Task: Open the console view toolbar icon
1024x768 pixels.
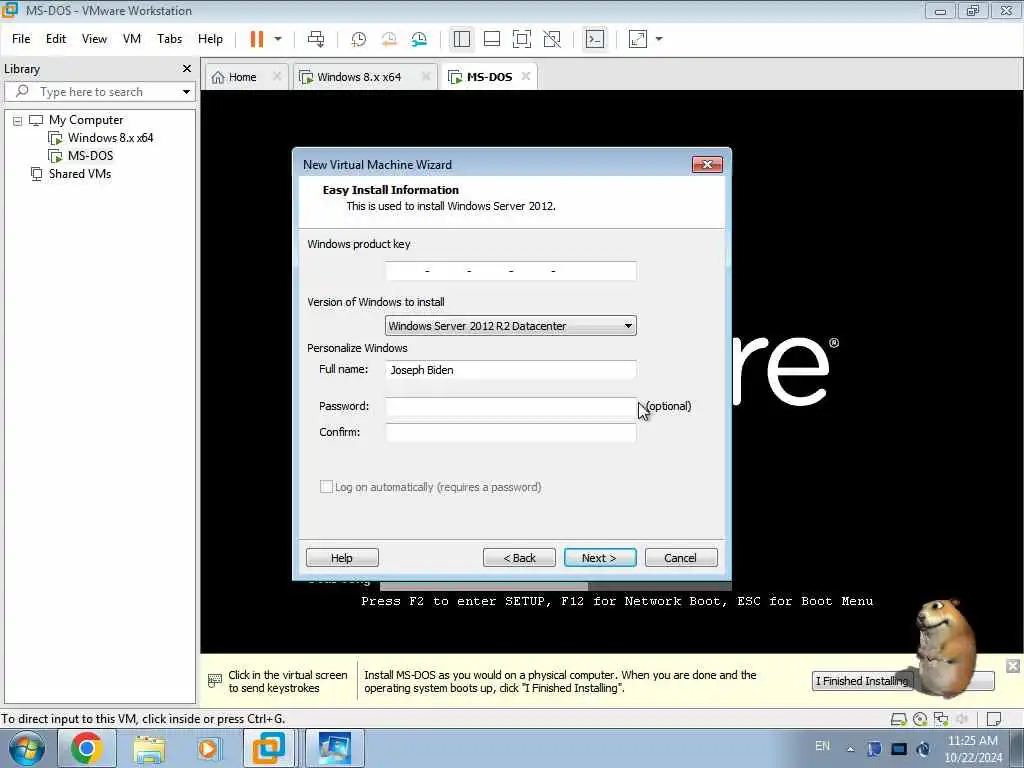Action: point(594,39)
